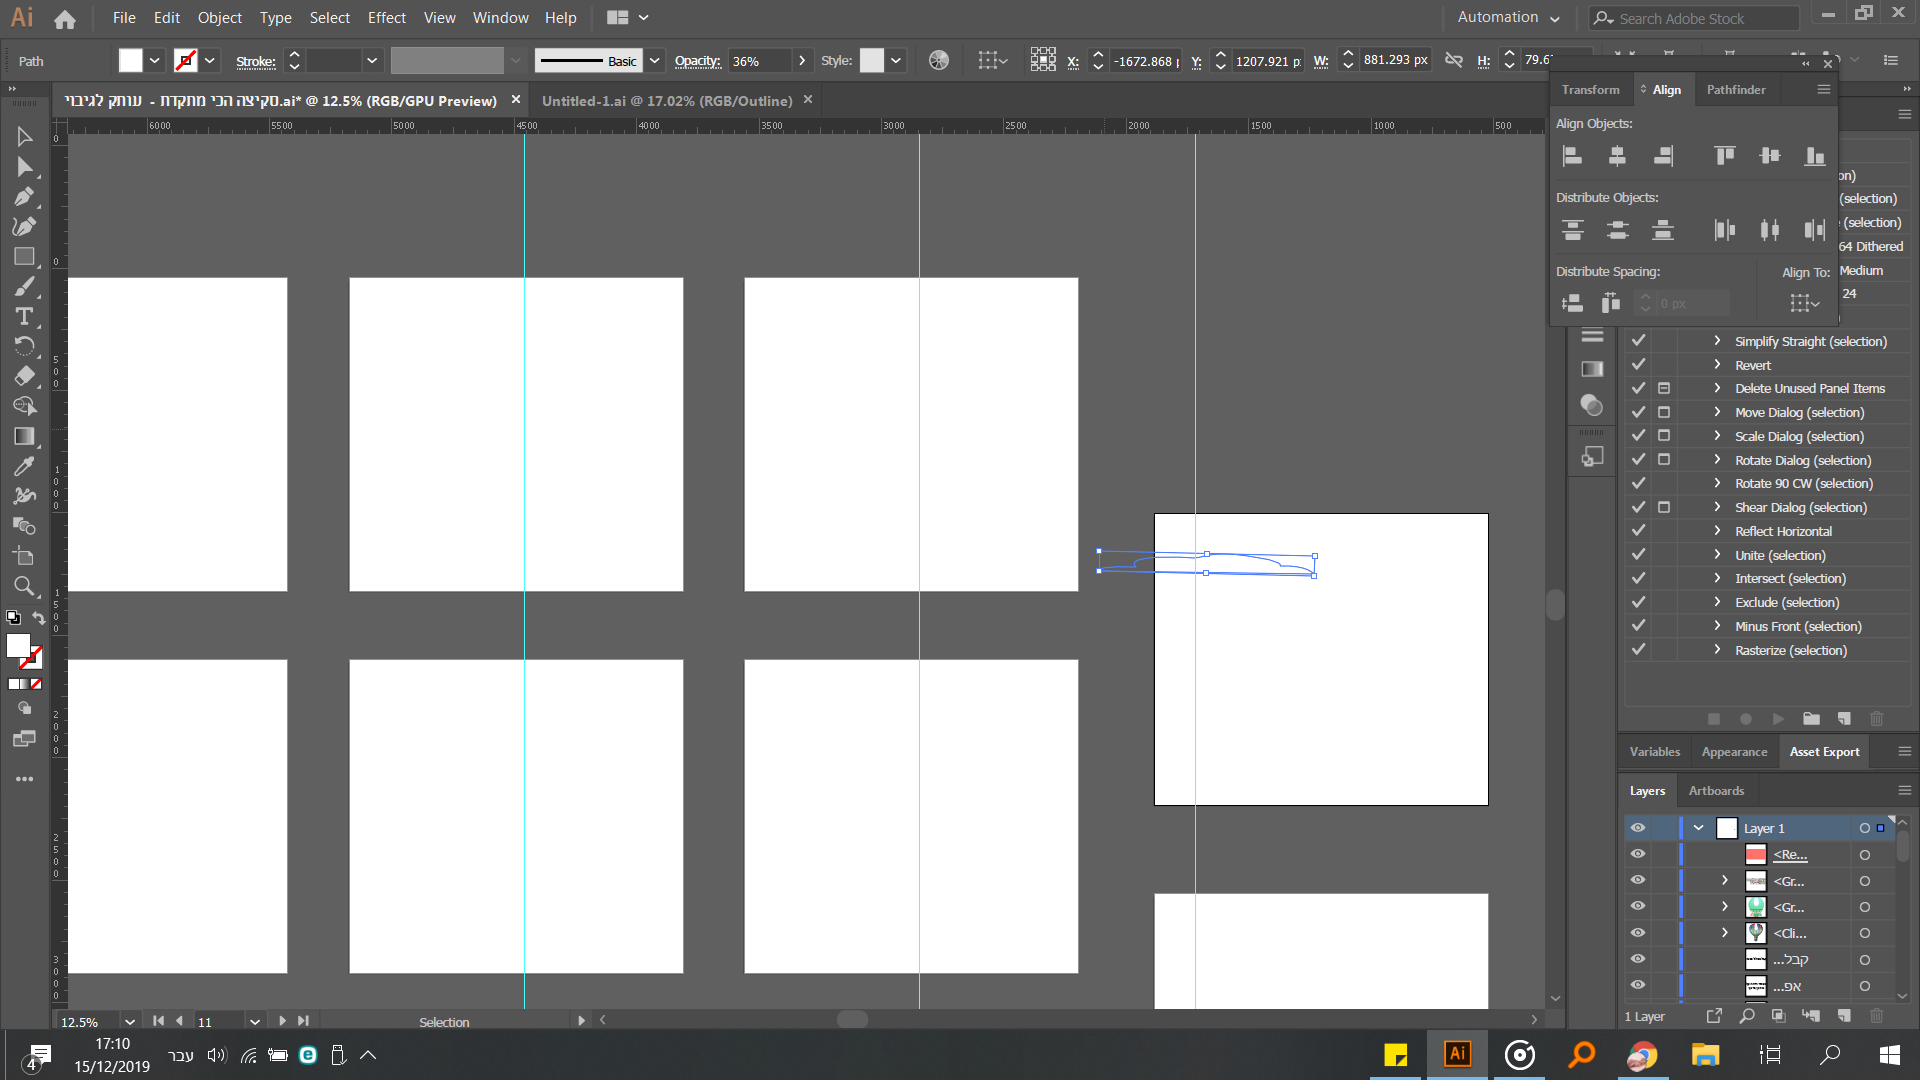Click Create New Layer icon

click(1844, 1016)
